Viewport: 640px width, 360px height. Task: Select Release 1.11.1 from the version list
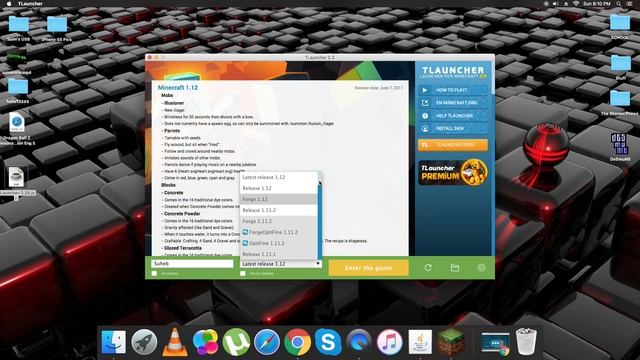coord(278,254)
